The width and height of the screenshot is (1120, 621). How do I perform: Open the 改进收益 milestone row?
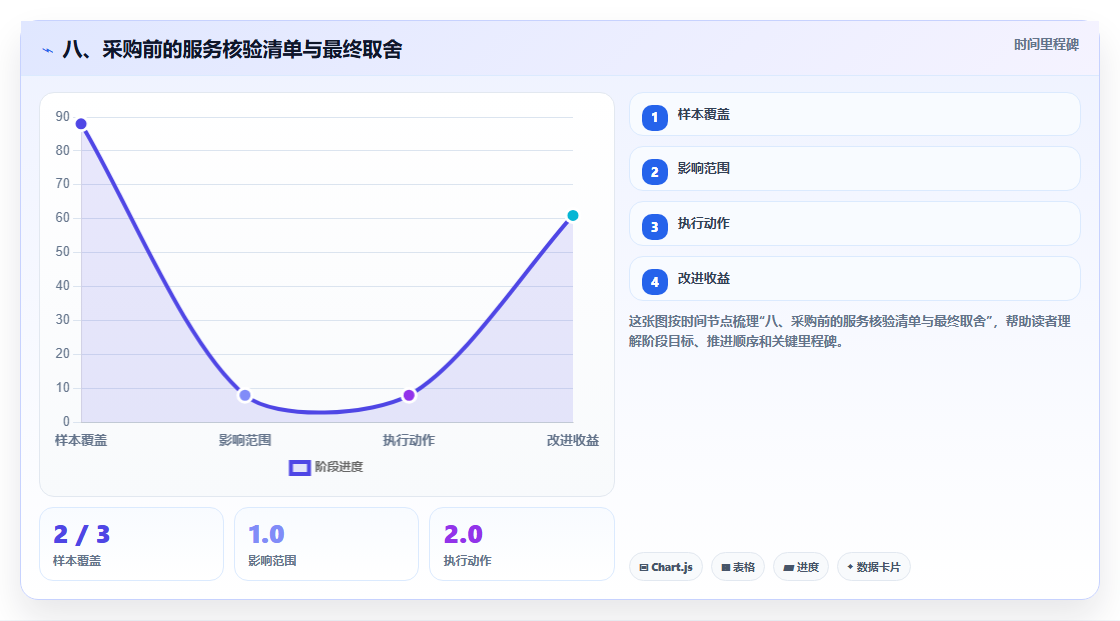pyautogui.click(x=854, y=279)
